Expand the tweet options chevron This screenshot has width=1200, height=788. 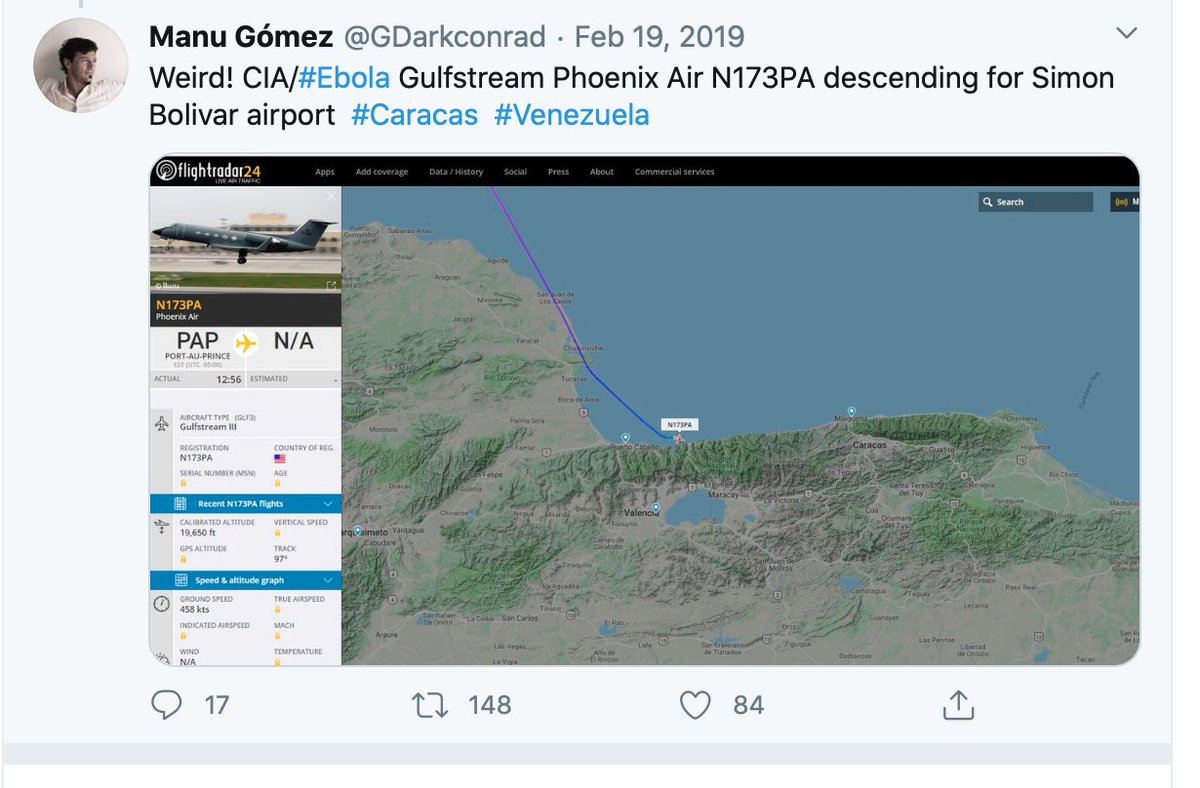pyautogui.click(x=1126, y=33)
